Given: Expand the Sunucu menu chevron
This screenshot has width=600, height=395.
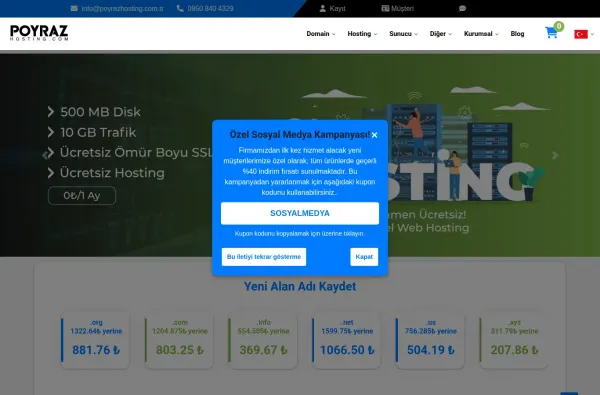Looking at the screenshot, I should pyautogui.click(x=416, y=34).
